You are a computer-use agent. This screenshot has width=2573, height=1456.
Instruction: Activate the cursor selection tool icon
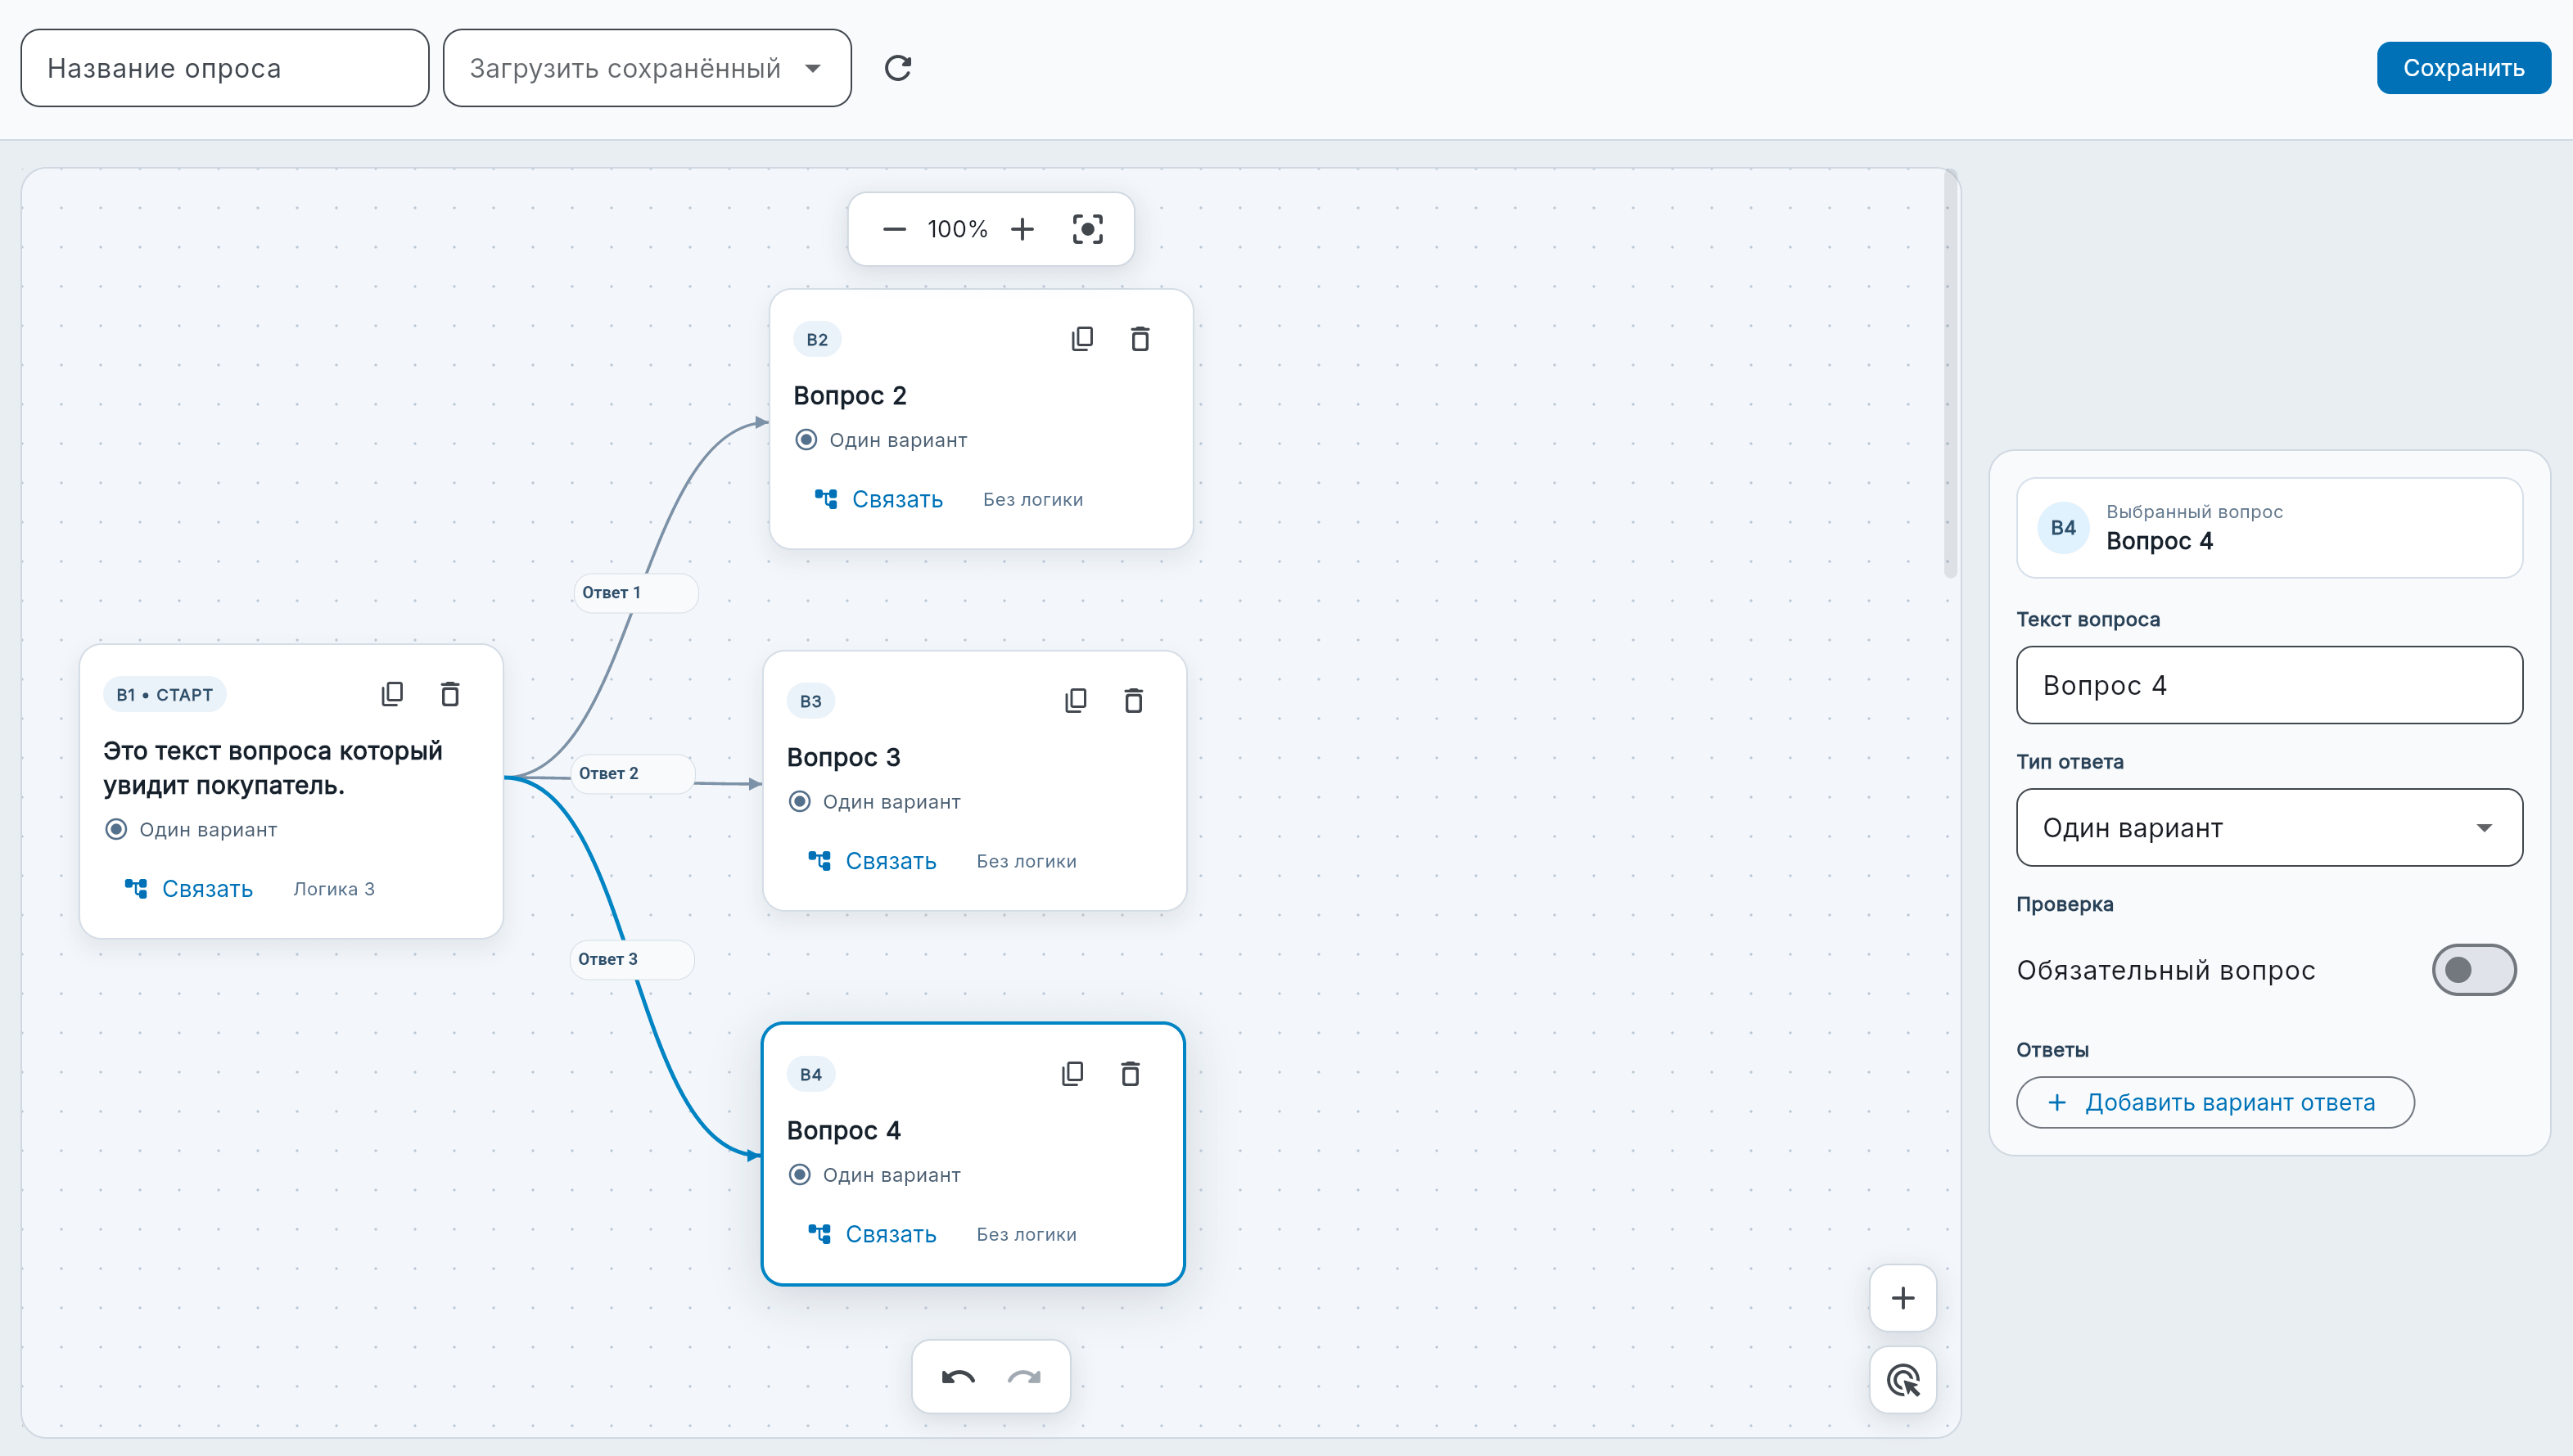(x=1903, y=1380)
